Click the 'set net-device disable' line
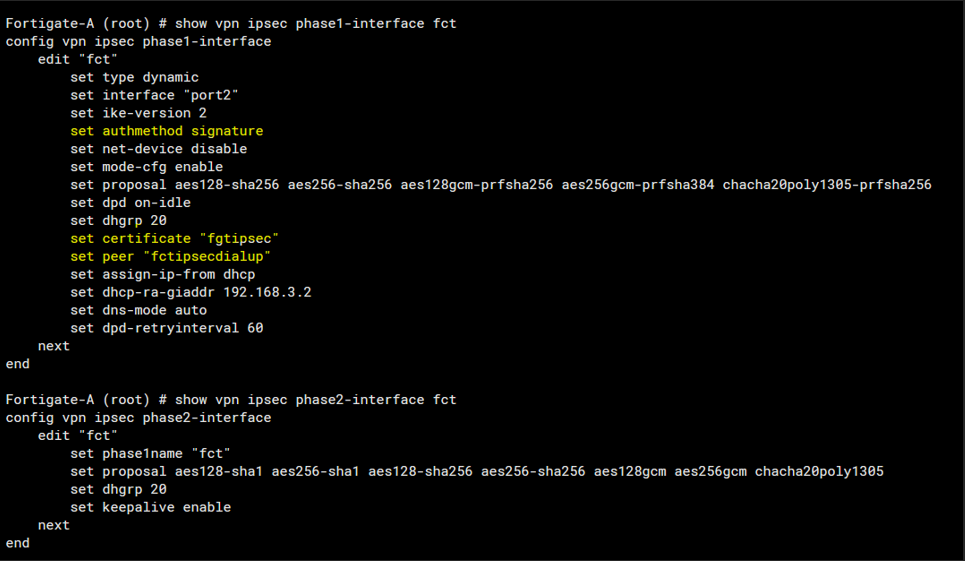The height and width of the screenshot is (561, 965). pyautogui.click(x=158, y=149)
